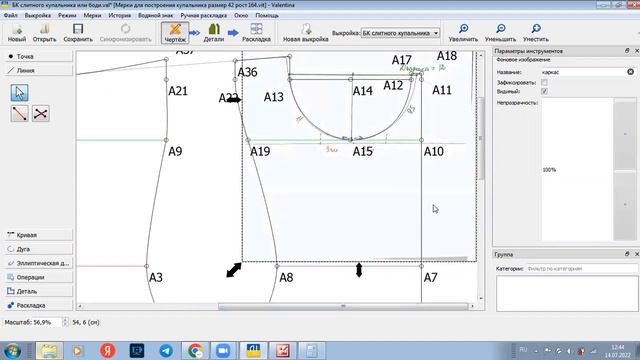Close the Группа panel
This screenshot has width=640, height=360.
[636, 254]
